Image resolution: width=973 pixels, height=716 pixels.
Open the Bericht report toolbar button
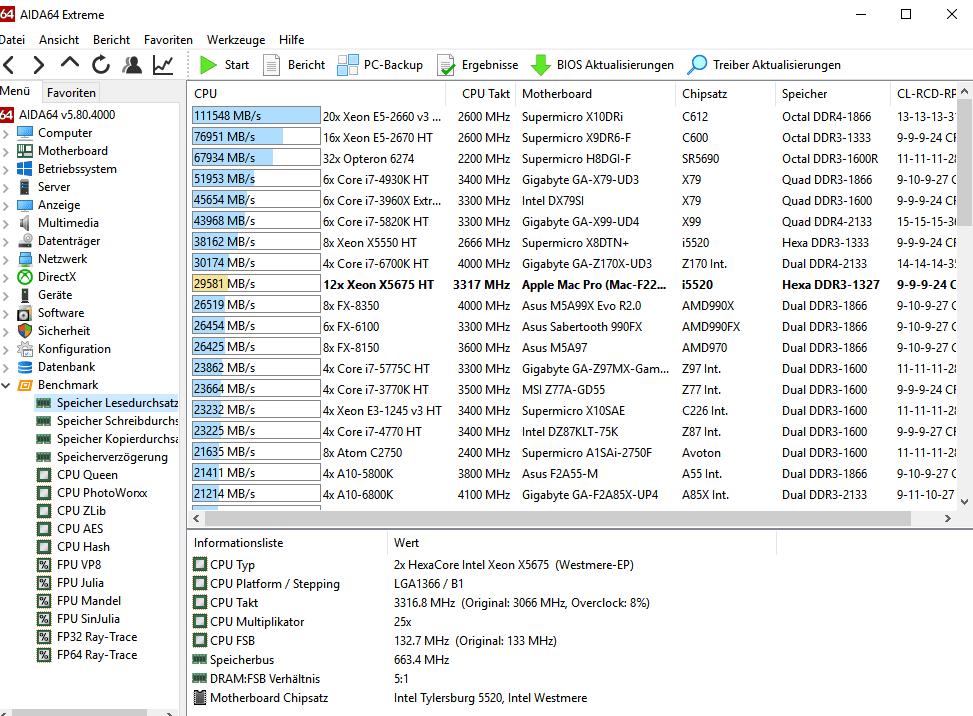pyautogui.click(x=294, y=65)
